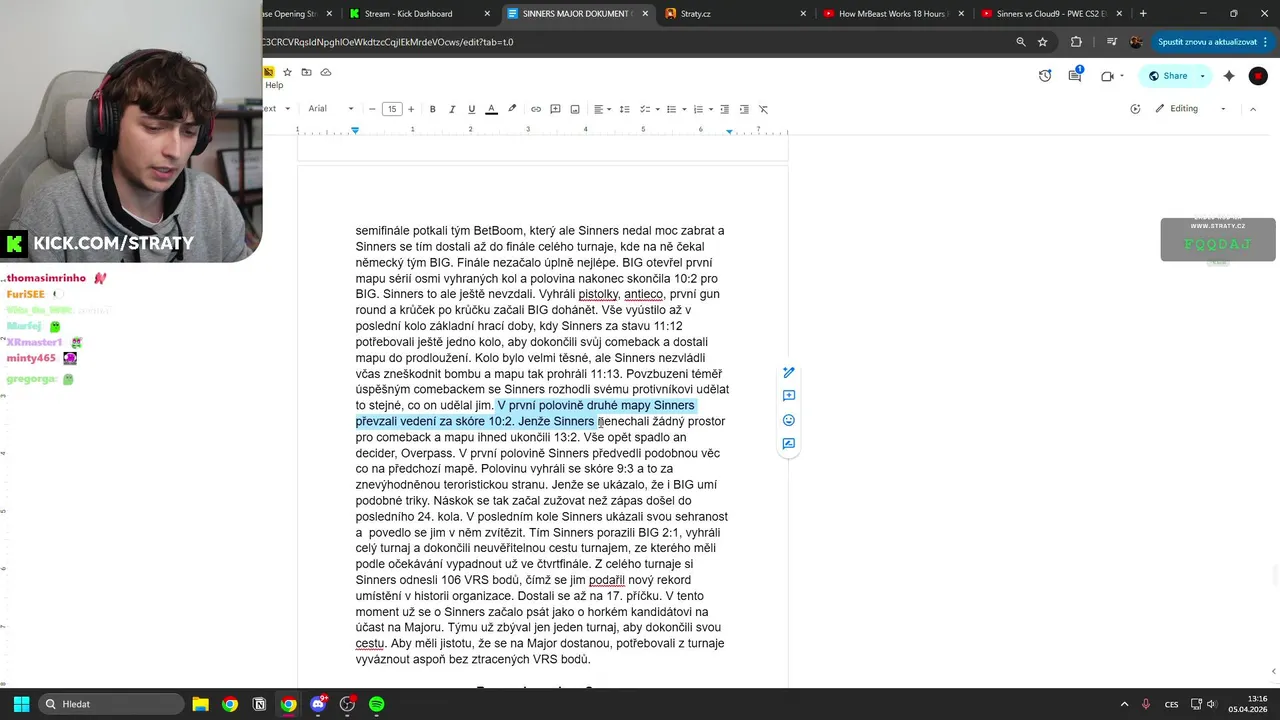The height and width of the screenshot is (720, 1280).
Task: Open the bulleted list menu arrow
Action: click(x=684, y=109)
